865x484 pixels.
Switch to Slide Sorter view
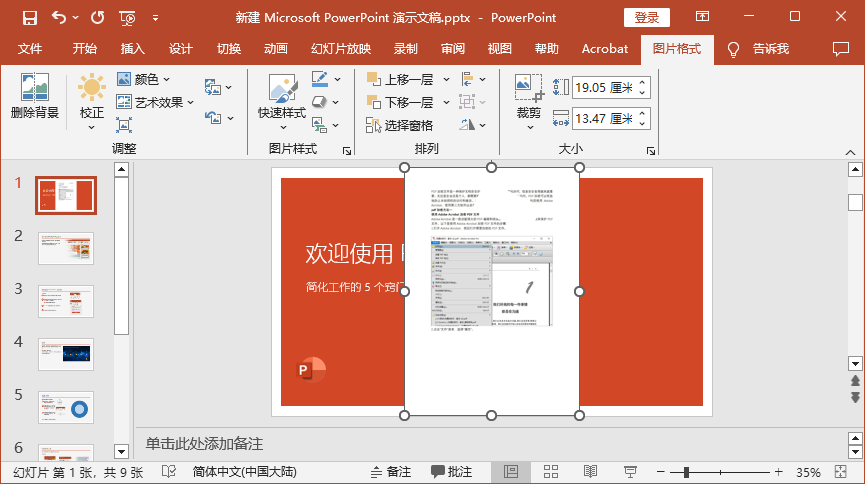click(x=551, y=472)
